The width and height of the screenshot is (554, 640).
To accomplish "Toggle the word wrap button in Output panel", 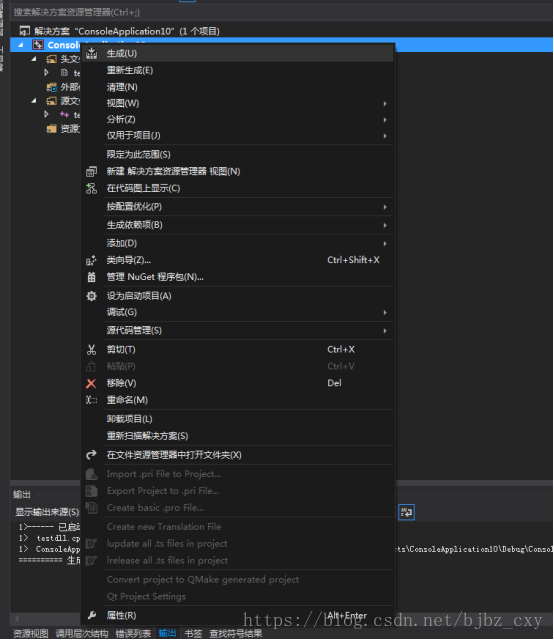I will point(406,512).
